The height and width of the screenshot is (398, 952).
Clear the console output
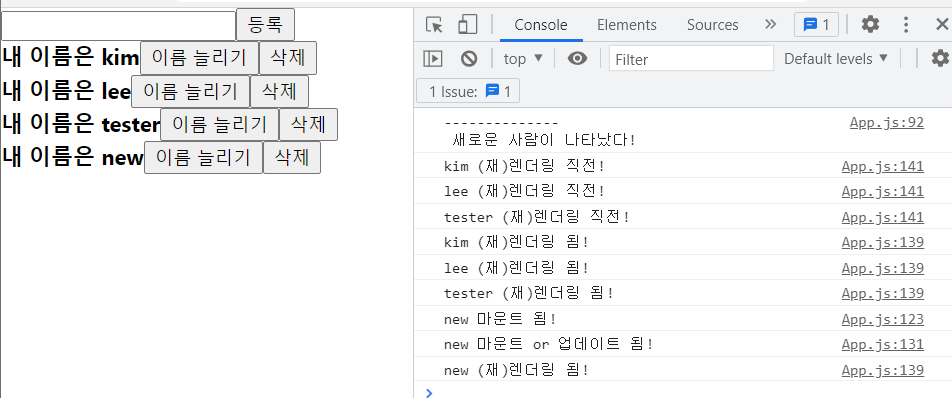[469, 59]
